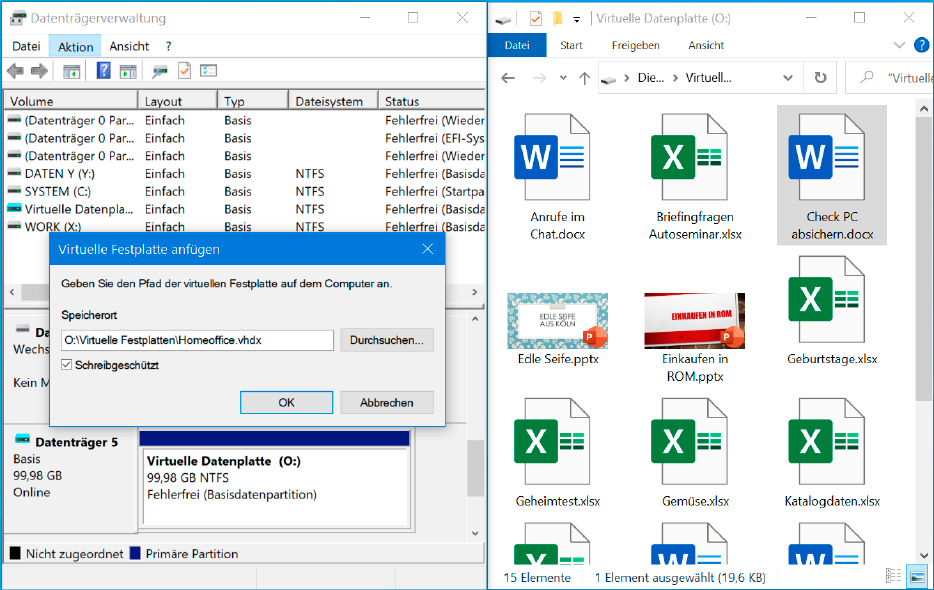Click disk pane scroll down arrow
This screenshot has height=590, width=934.
[x=475, y=533]
